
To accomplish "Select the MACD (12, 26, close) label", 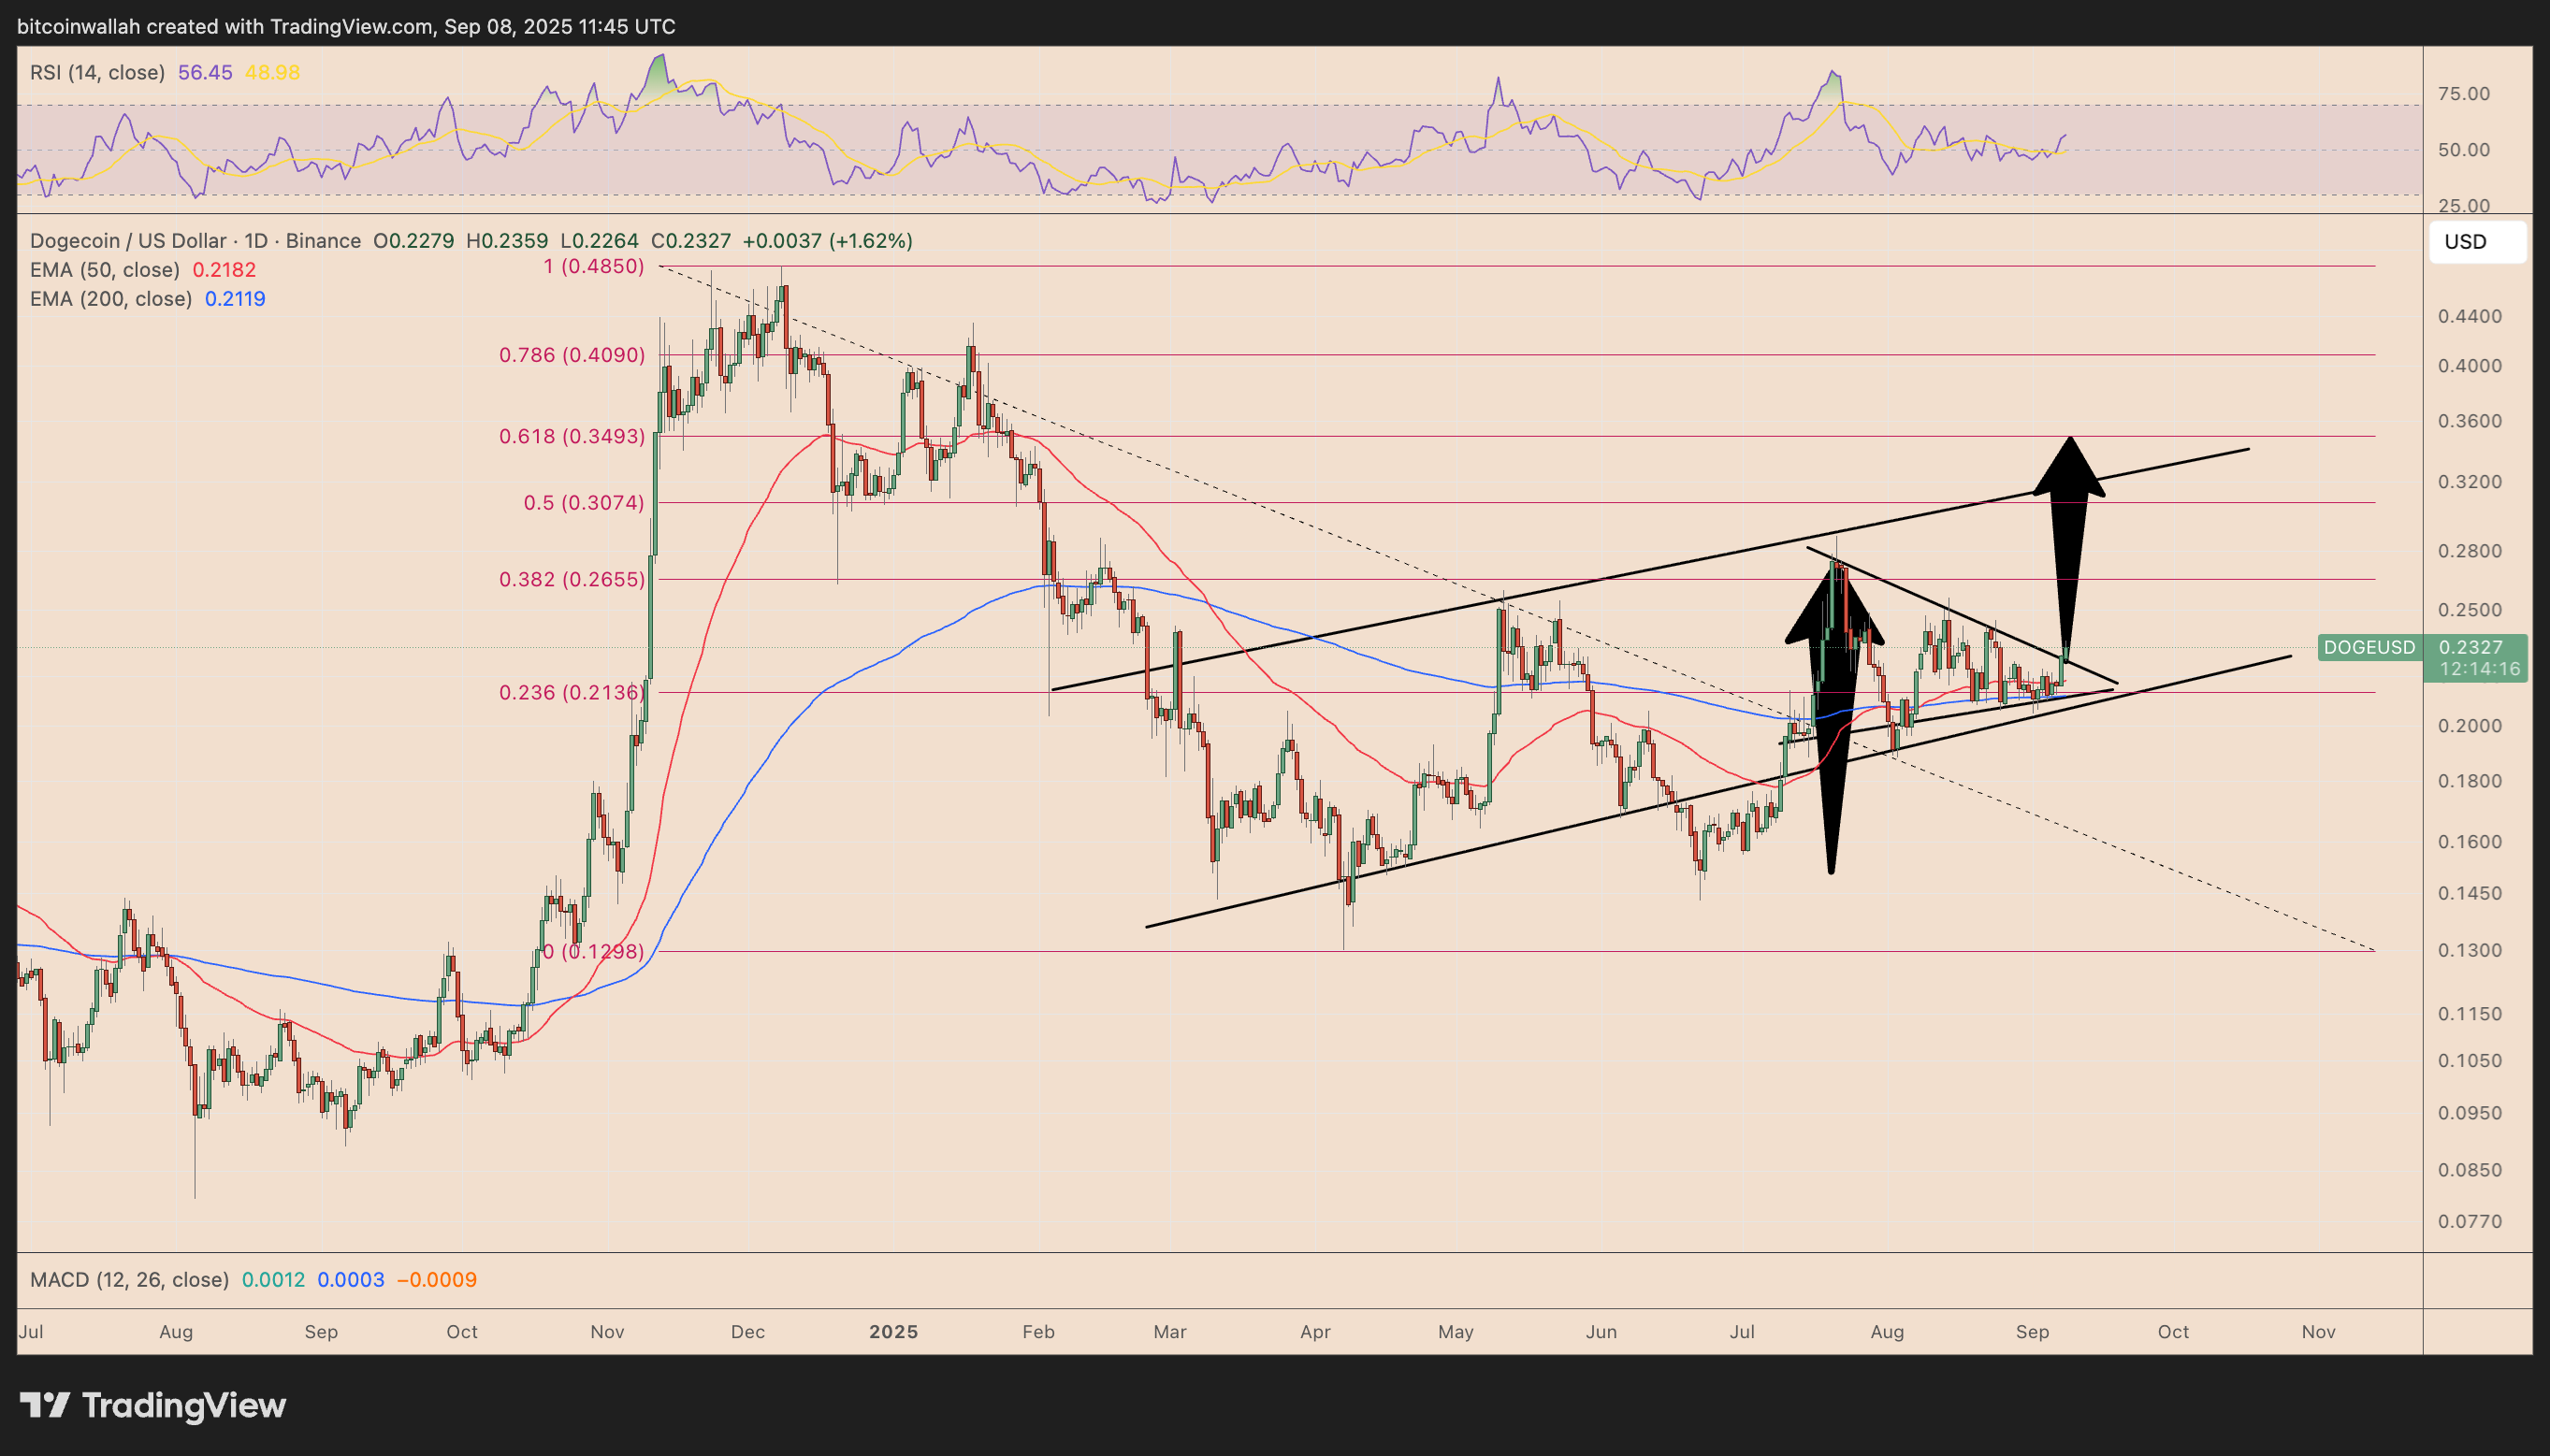I will pos(129,1280).
